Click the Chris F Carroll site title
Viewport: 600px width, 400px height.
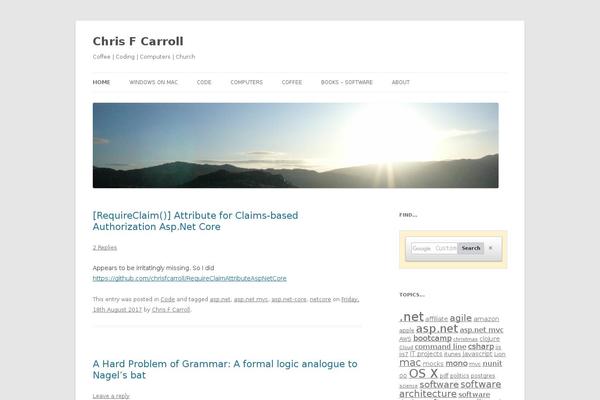(x=138, y=41)
